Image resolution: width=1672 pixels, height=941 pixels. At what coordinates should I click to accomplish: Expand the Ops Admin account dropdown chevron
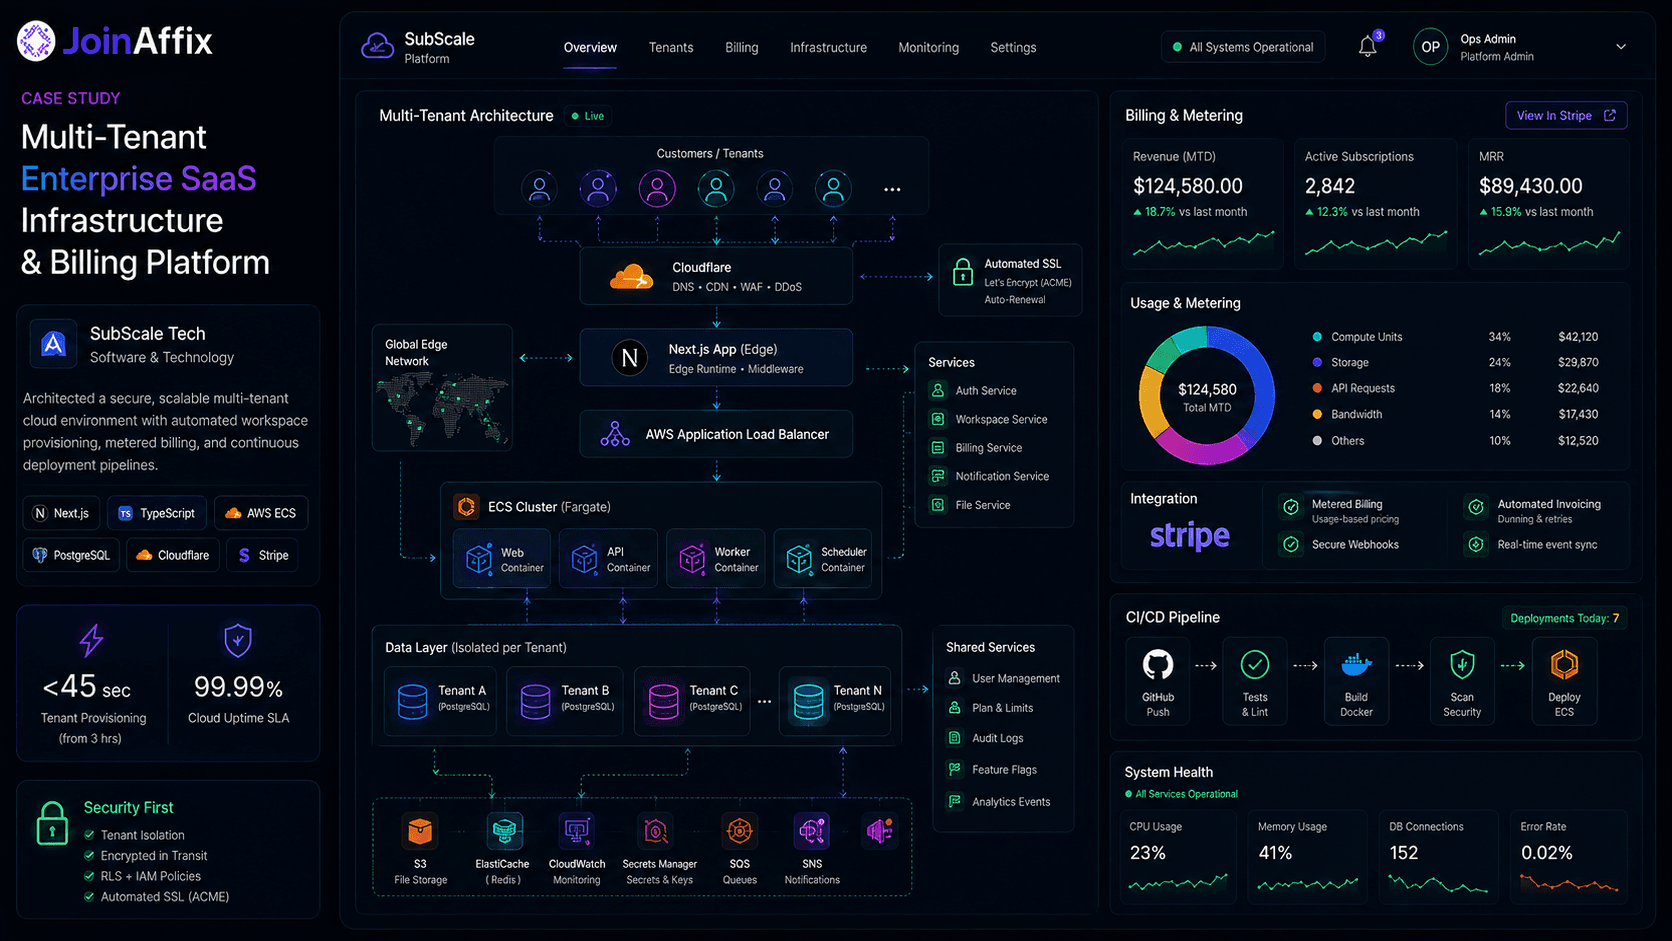pos(1621,47)
